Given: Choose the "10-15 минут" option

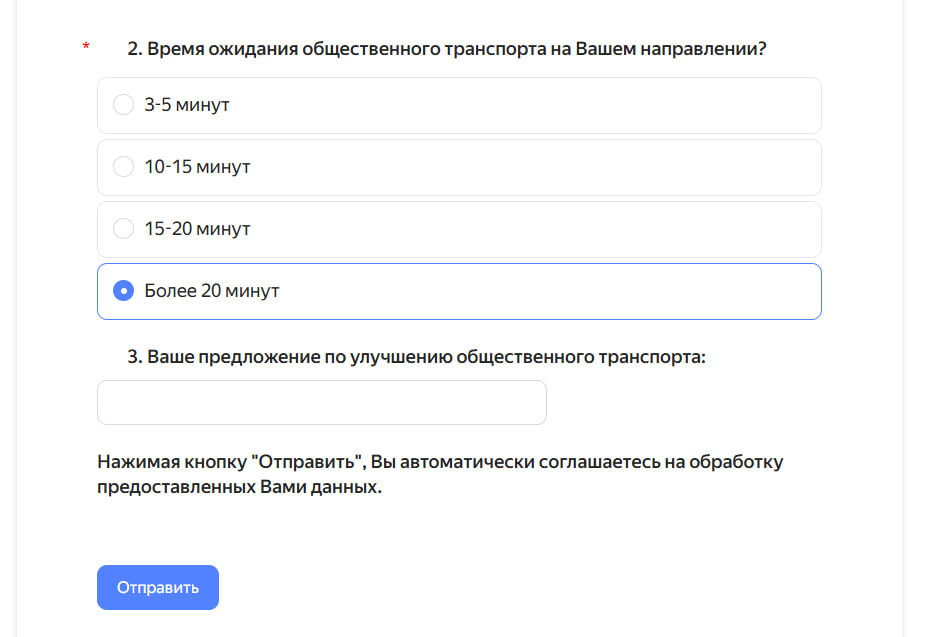Looking at the screenshot, I should tap(123, 166).
